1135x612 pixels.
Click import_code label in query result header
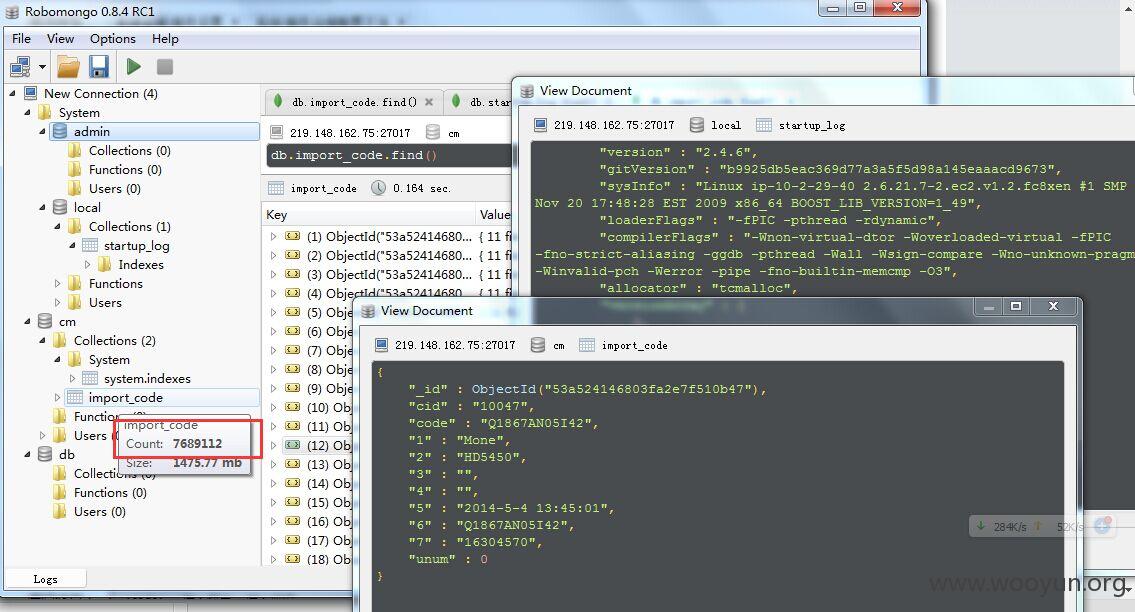pos(324,189)
